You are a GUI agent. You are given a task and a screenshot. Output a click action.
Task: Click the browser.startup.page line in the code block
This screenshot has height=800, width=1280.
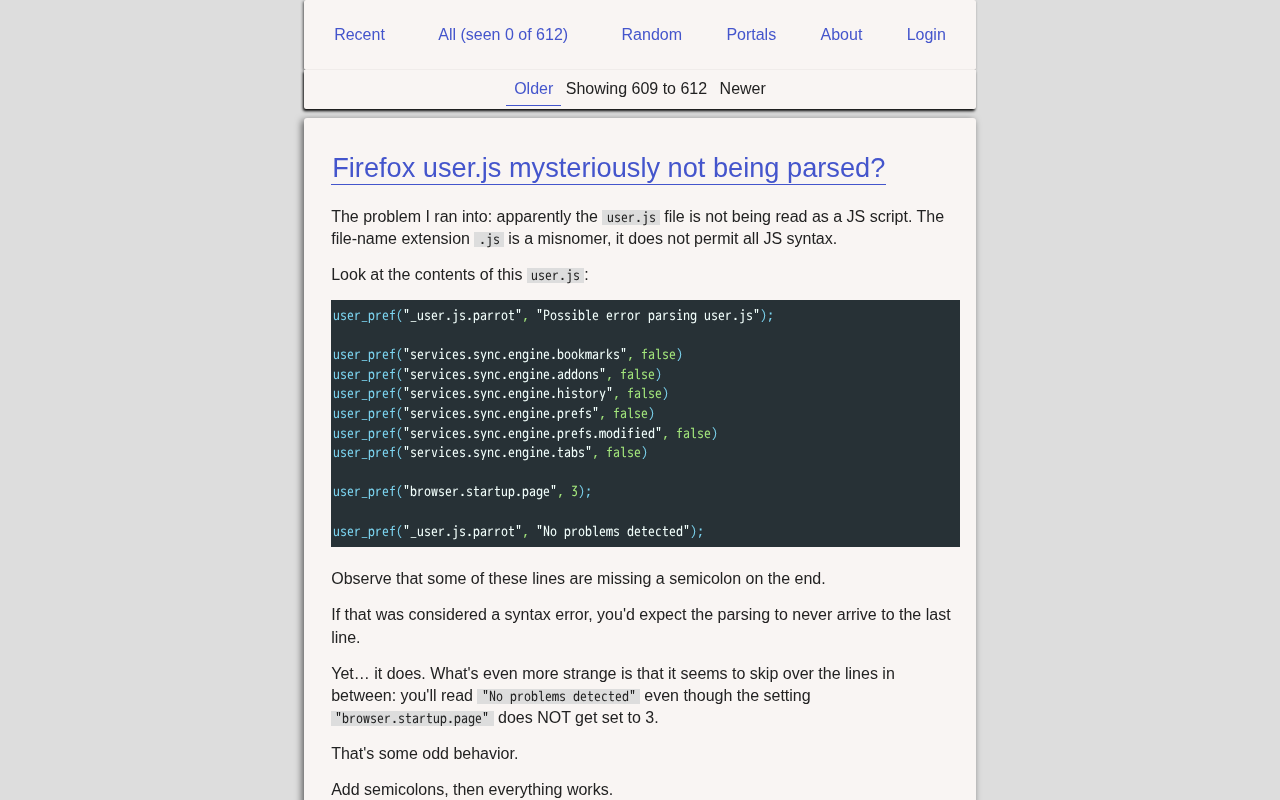tap(462, 492)
